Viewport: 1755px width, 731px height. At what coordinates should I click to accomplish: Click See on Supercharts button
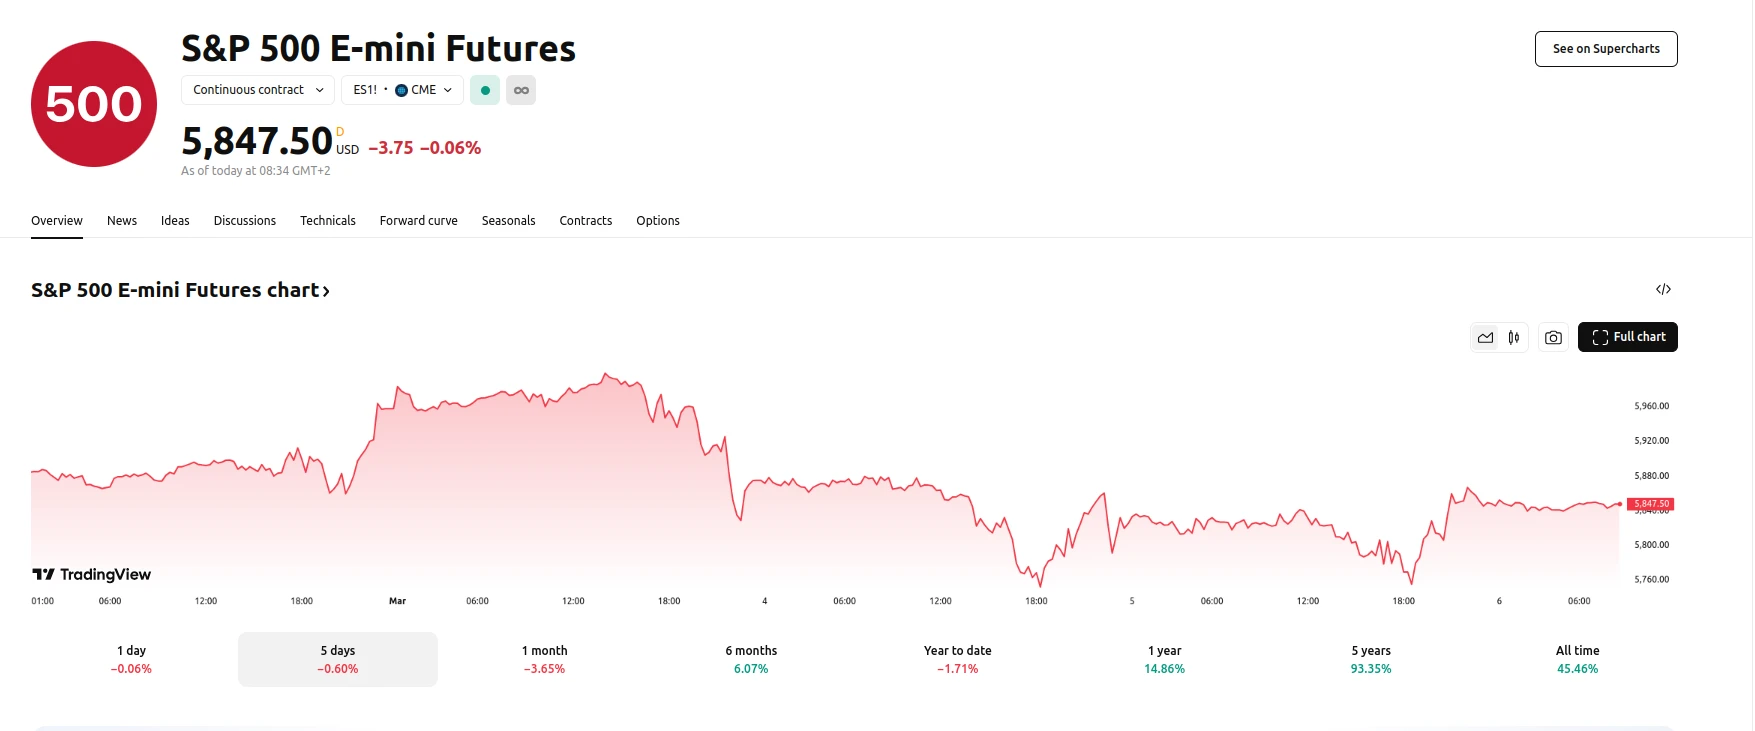[1606, 49]
